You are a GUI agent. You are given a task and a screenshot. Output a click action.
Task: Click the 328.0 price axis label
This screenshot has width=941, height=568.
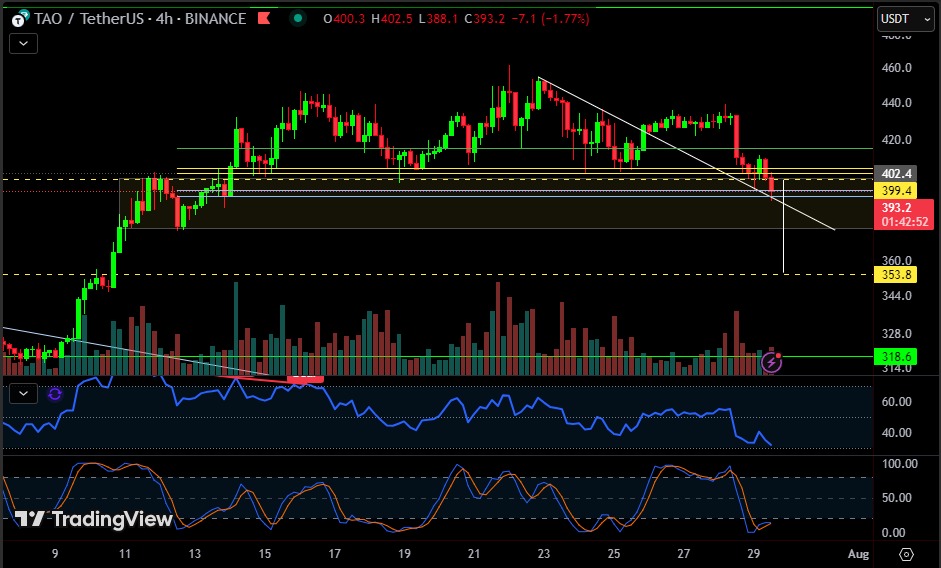pyautogui.click(x=897, y=333)
